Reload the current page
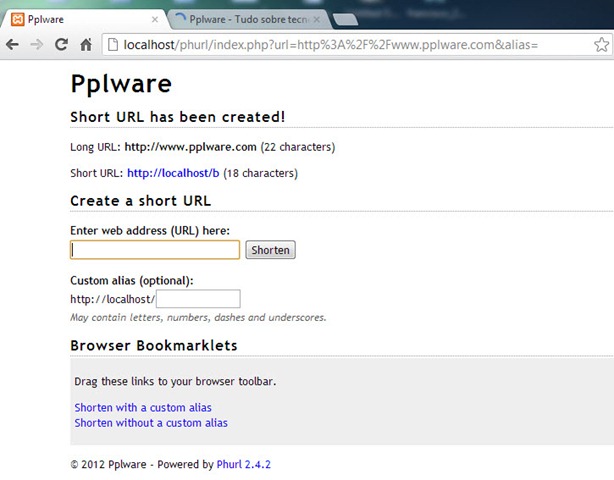Image resolution: width=614 pixels, height=480 pixels. click(x=61, y=45)
